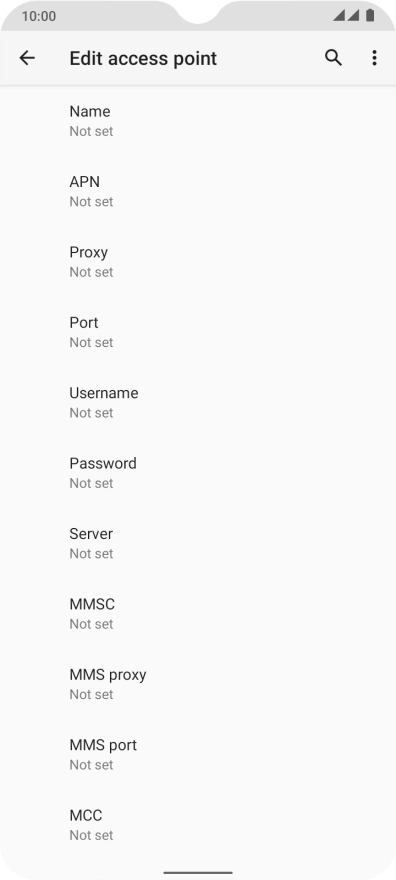
Task: Edit the Username field
Action: point(198,402)
